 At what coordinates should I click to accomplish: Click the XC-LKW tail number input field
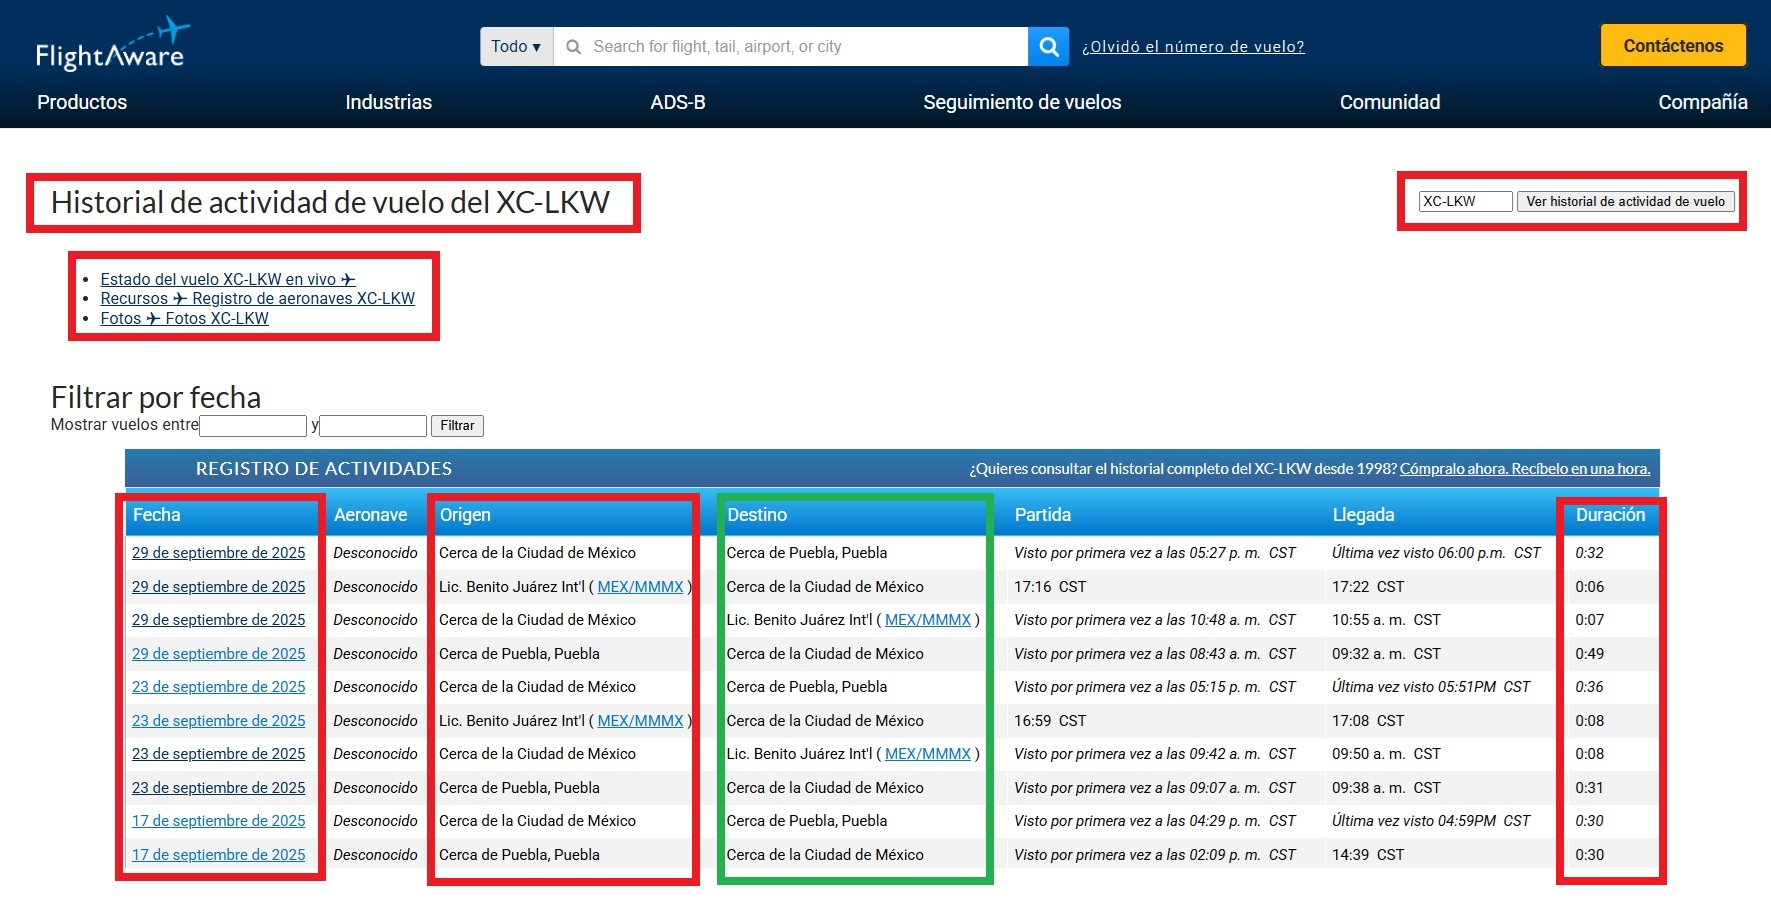(x=1465, y=201)
